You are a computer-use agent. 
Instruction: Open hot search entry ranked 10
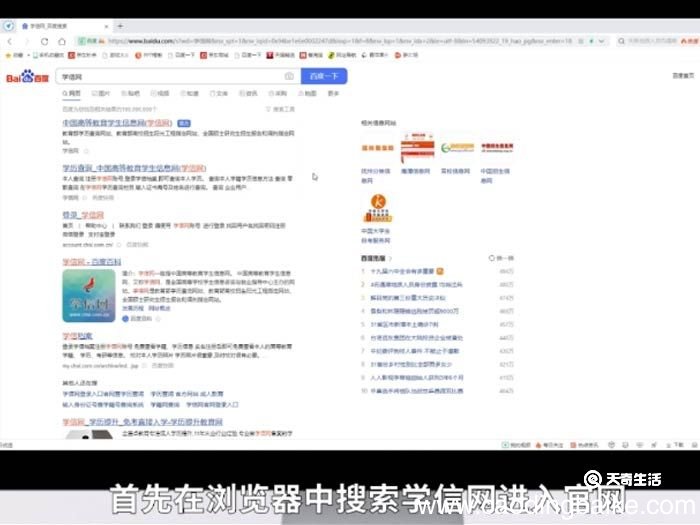click(x=417, y=391)
